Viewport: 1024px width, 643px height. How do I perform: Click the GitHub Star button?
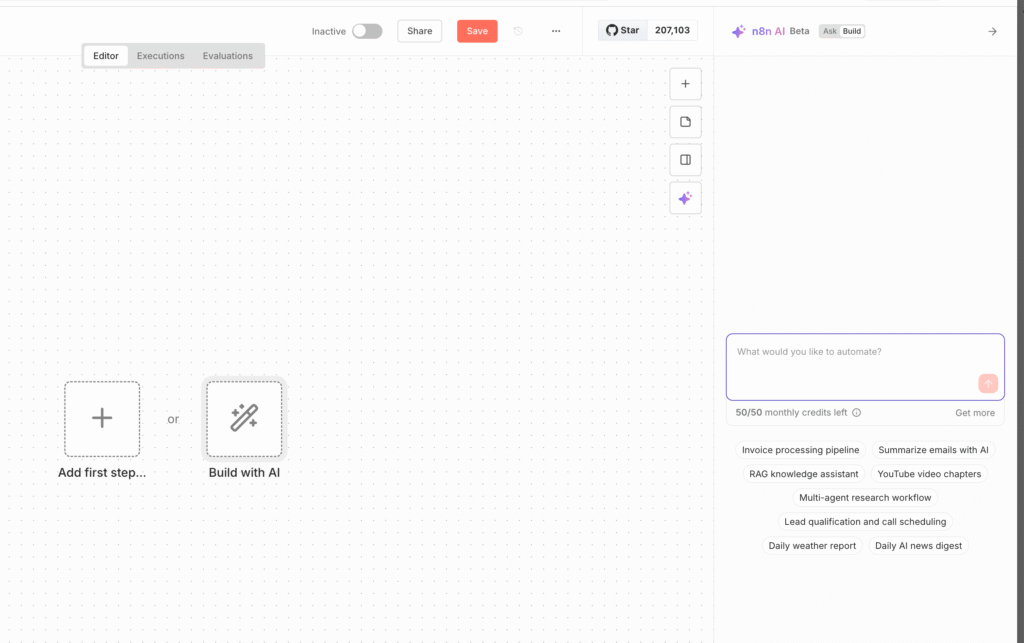click(x=622, y=31)
